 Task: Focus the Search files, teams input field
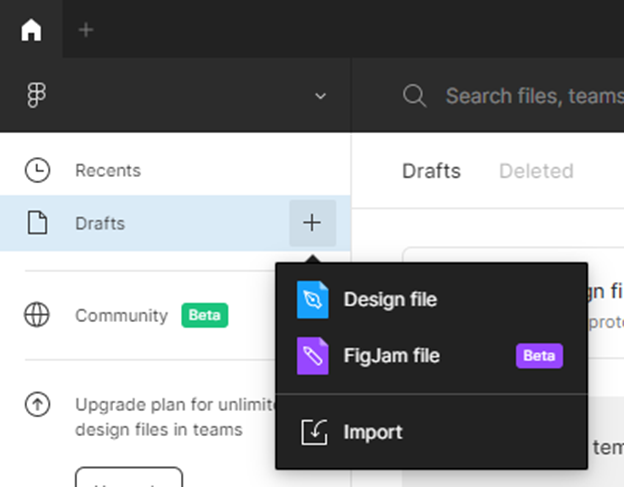click(x=533, y=96)
